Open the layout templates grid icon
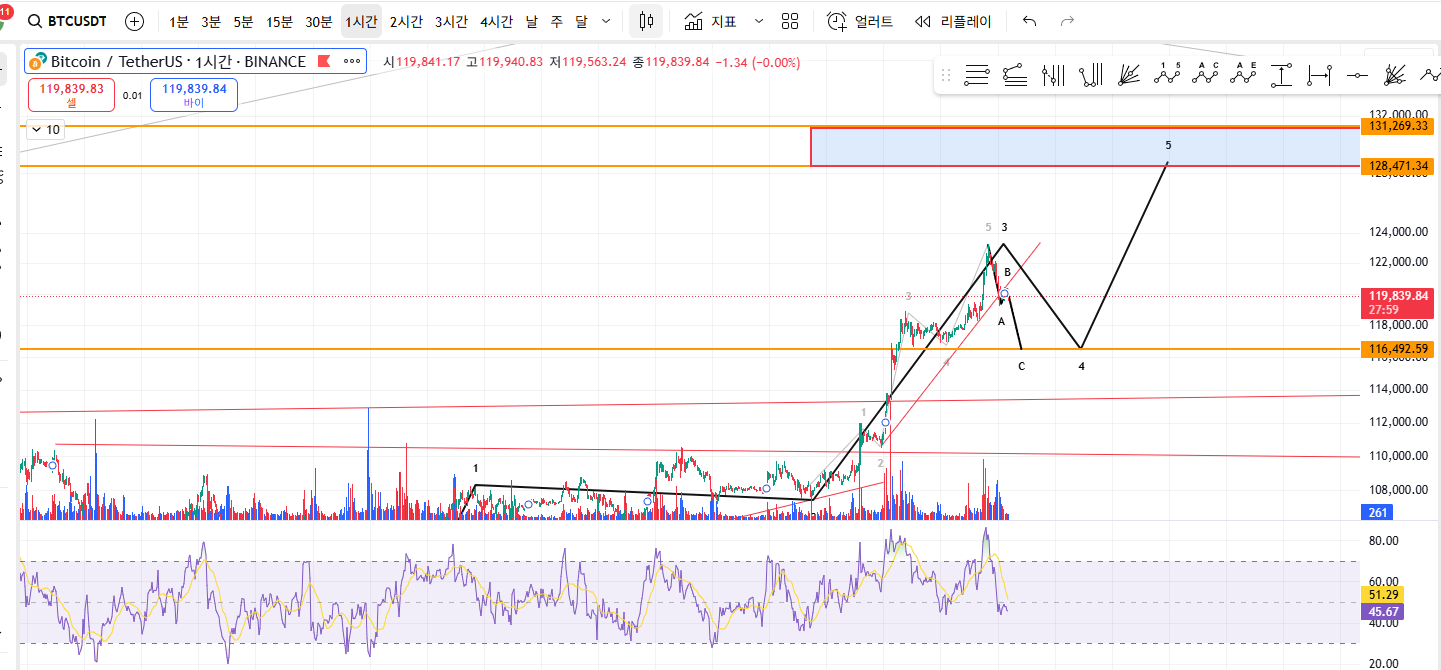 click(790, 21)
